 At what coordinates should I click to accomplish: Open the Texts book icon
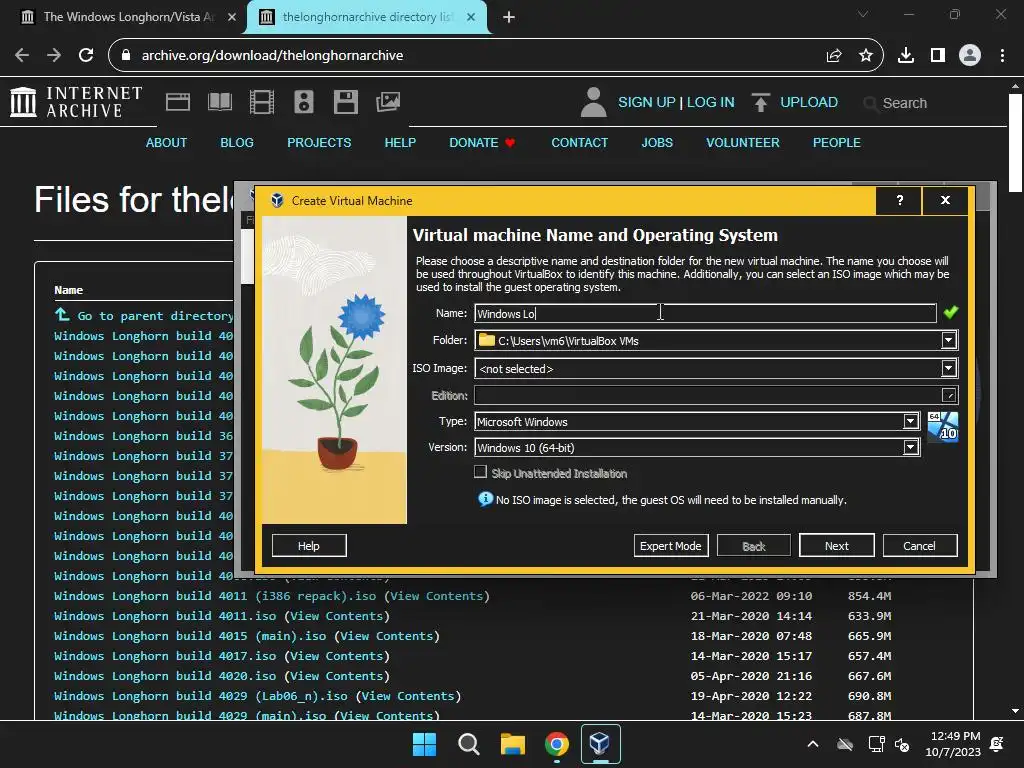point(219,102)
